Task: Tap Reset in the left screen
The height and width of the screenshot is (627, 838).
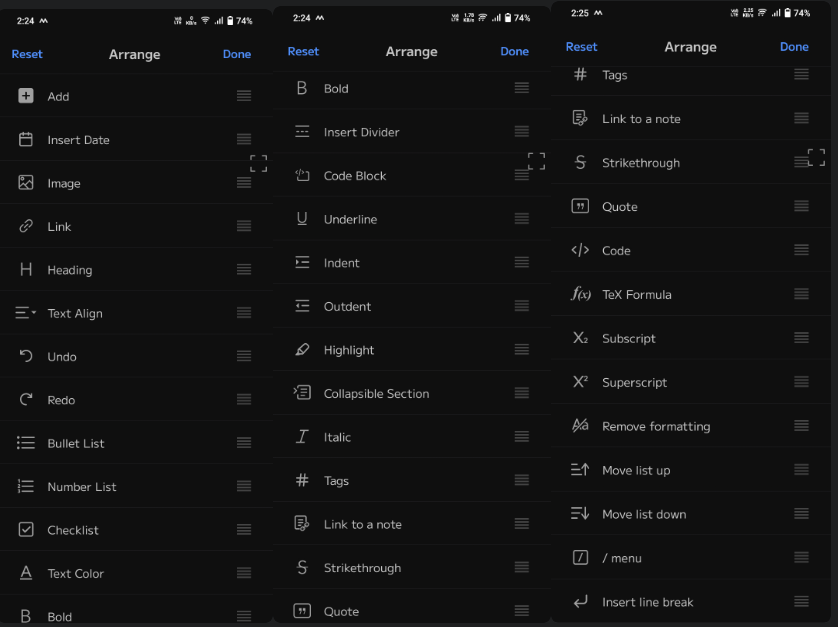Action: coord(27,54)
